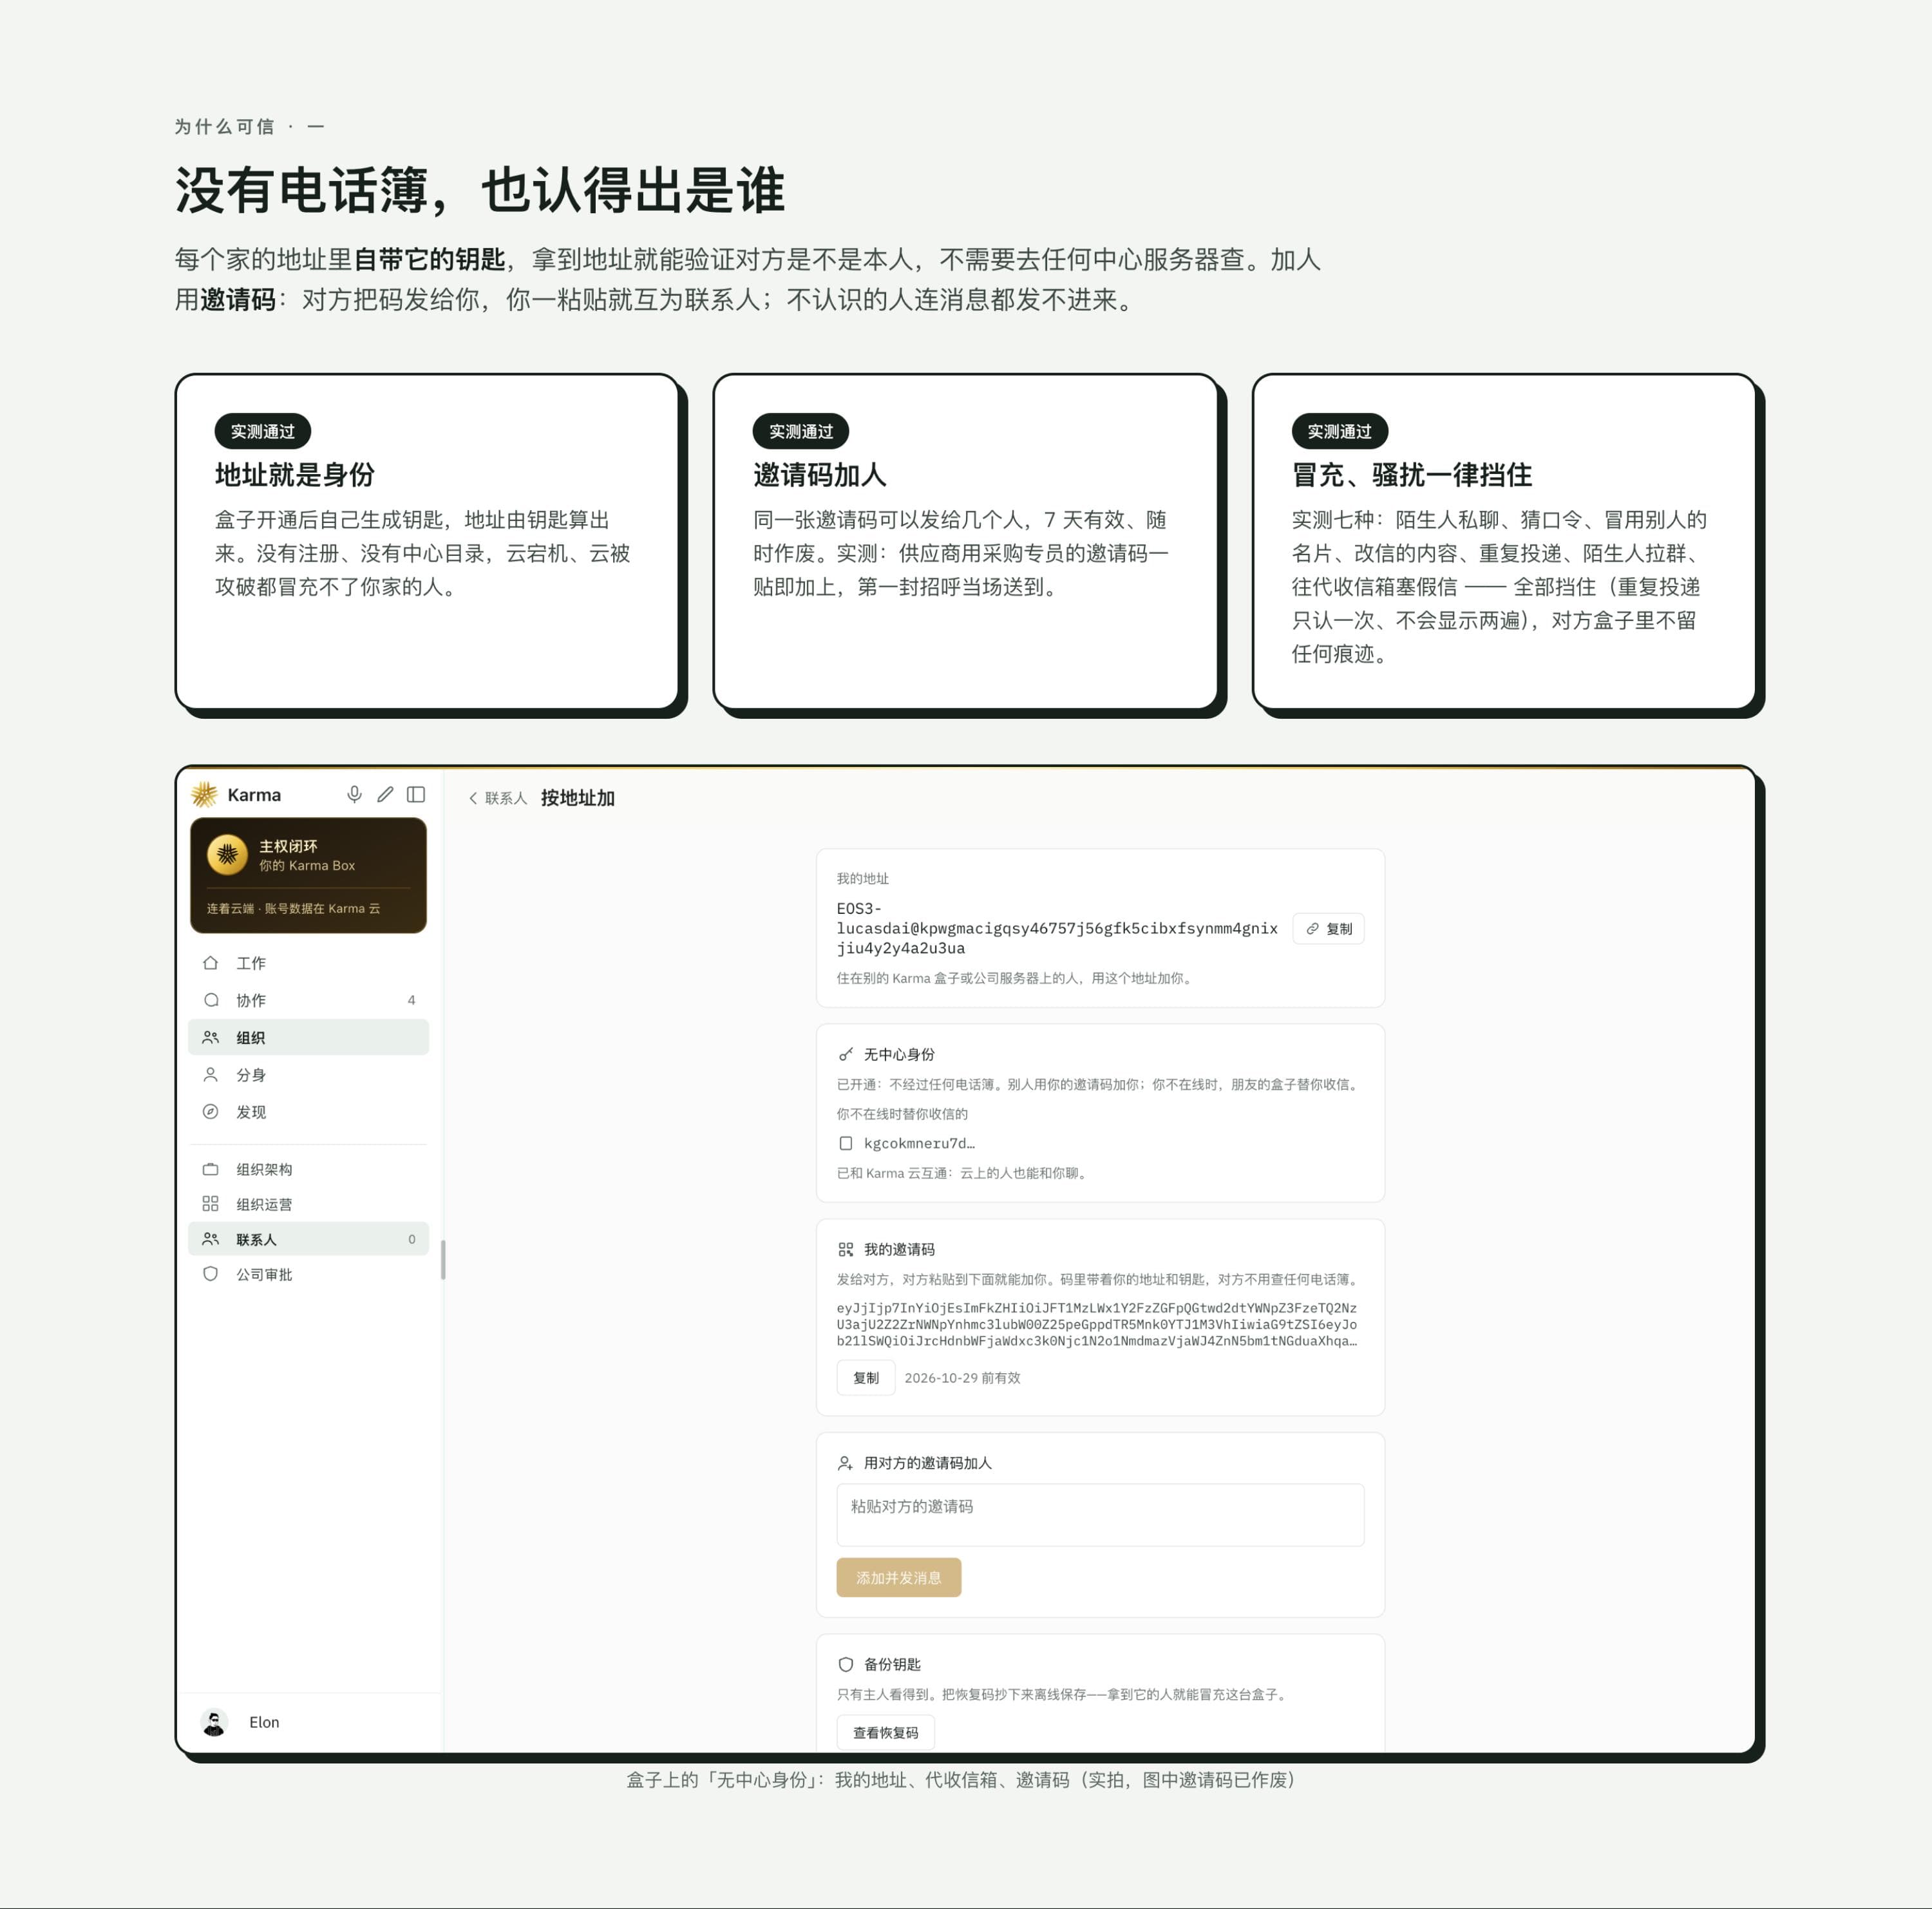
Task: Click the kgcokmneru7d… mailbox text
Action: (x=919, y=1143)
